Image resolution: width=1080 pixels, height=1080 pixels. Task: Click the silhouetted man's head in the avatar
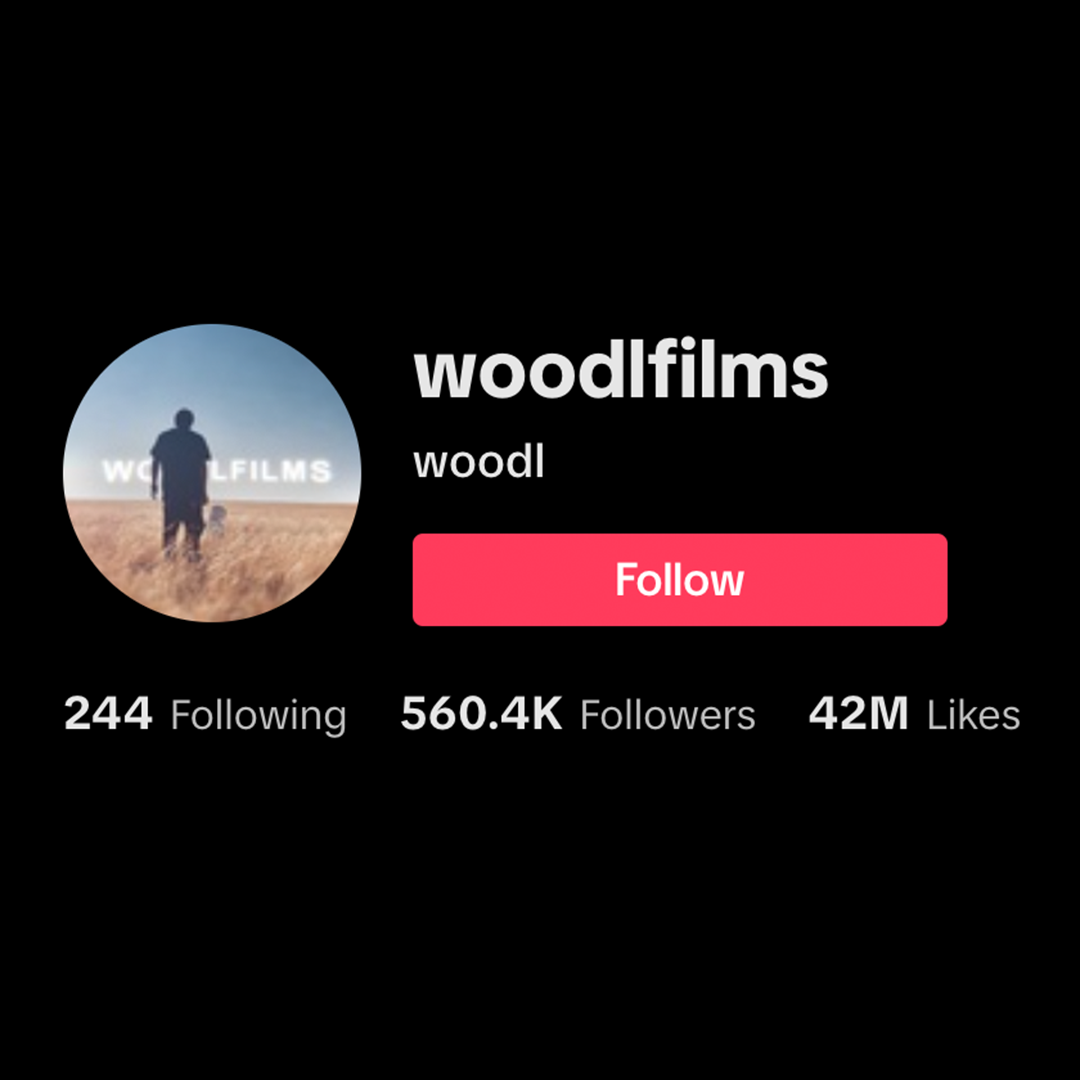click(x=183, y=419)
